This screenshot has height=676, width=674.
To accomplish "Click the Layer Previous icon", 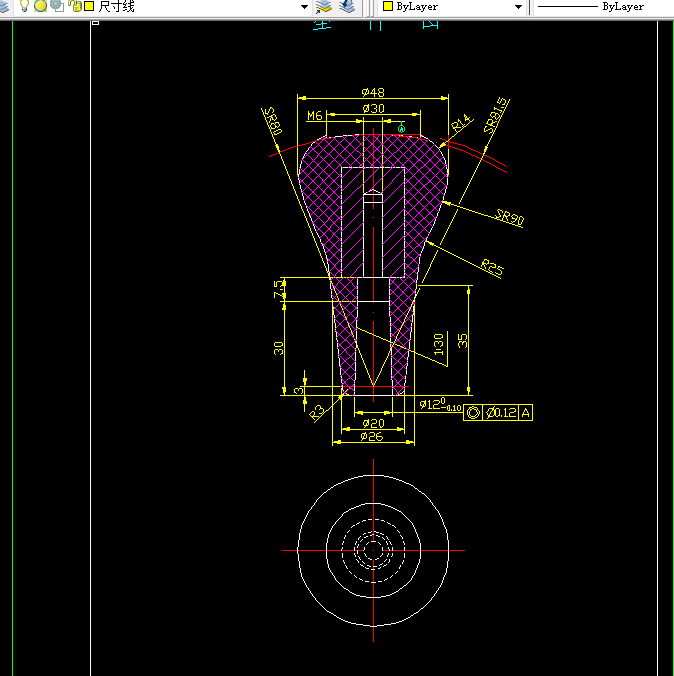I will tap(347, 6).
